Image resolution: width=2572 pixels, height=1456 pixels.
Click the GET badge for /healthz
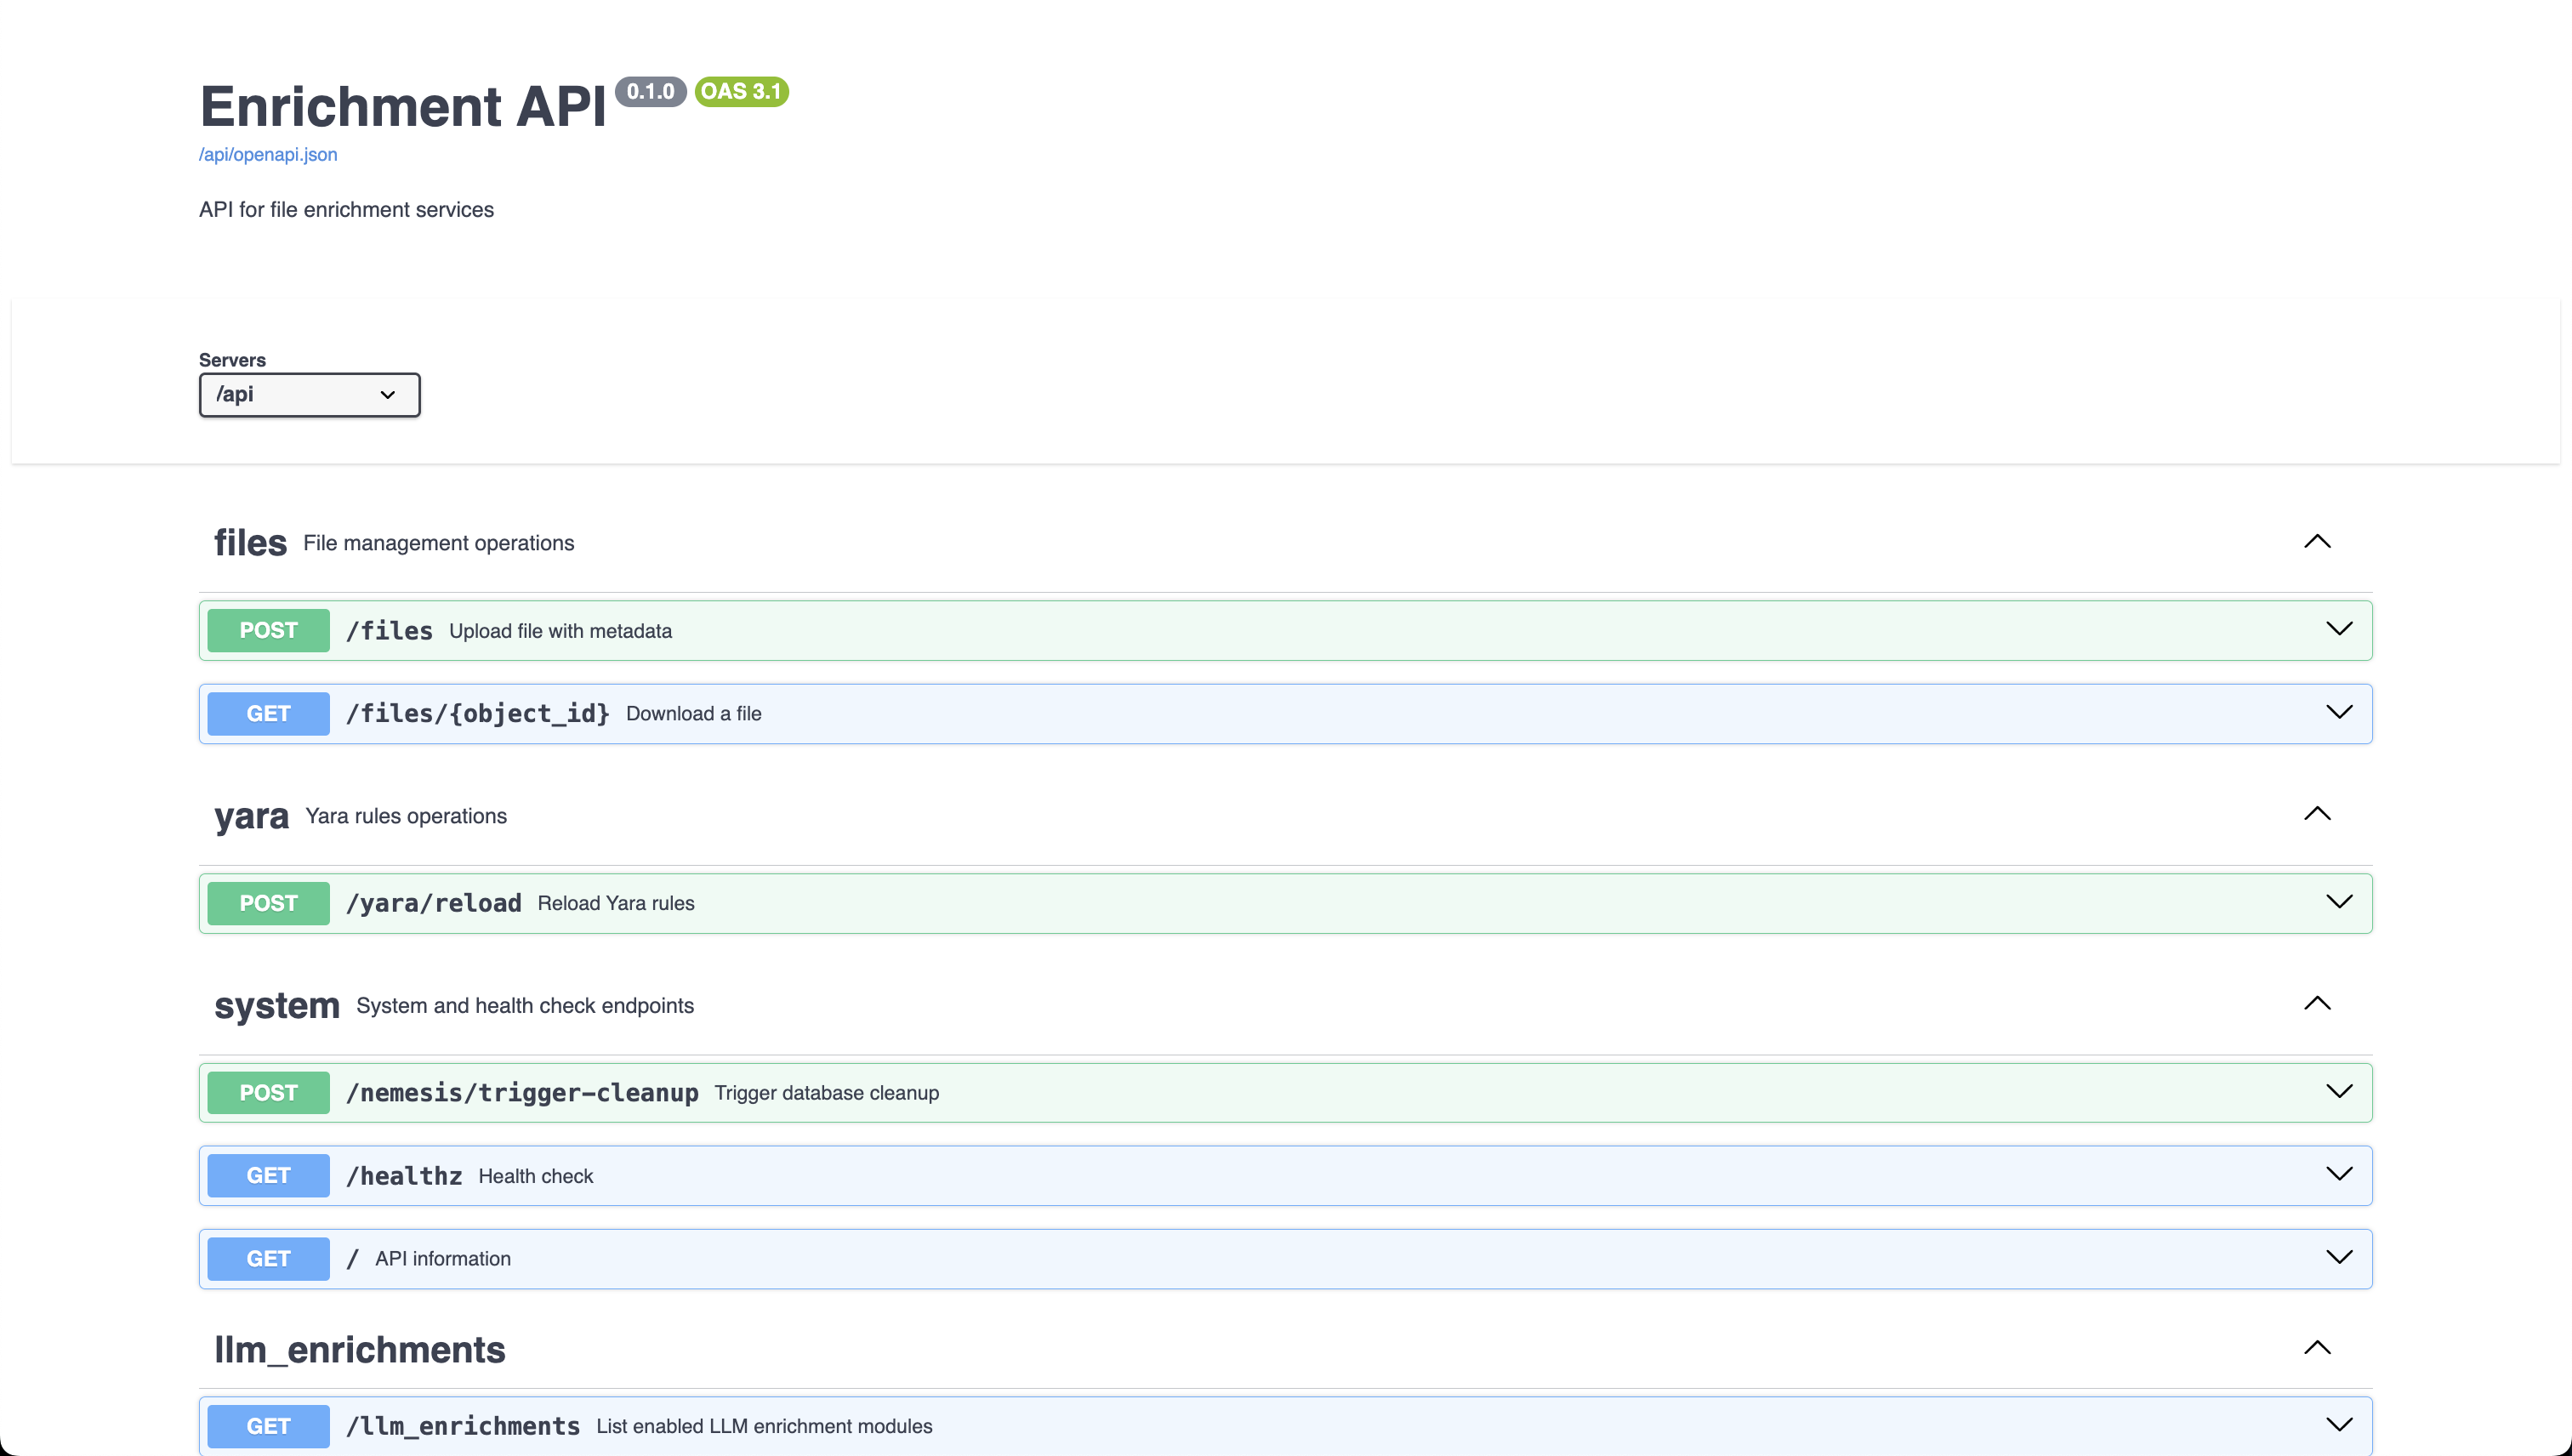[267, 1175]
